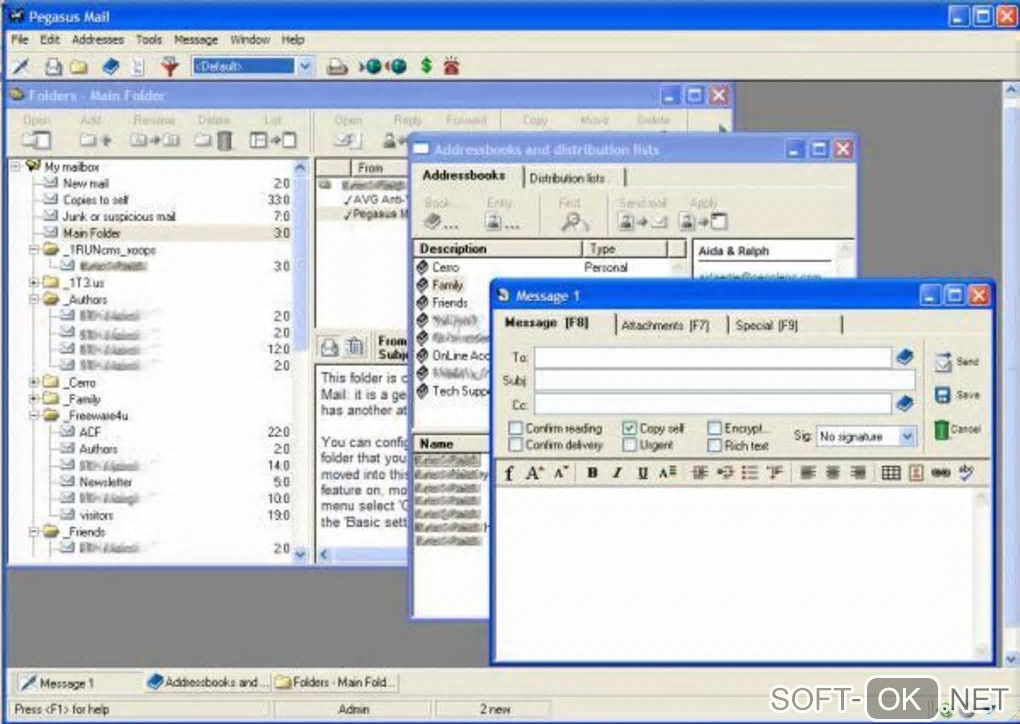Click the print icon in message preview pane
Screen dimensions: 1020x724
330,347
